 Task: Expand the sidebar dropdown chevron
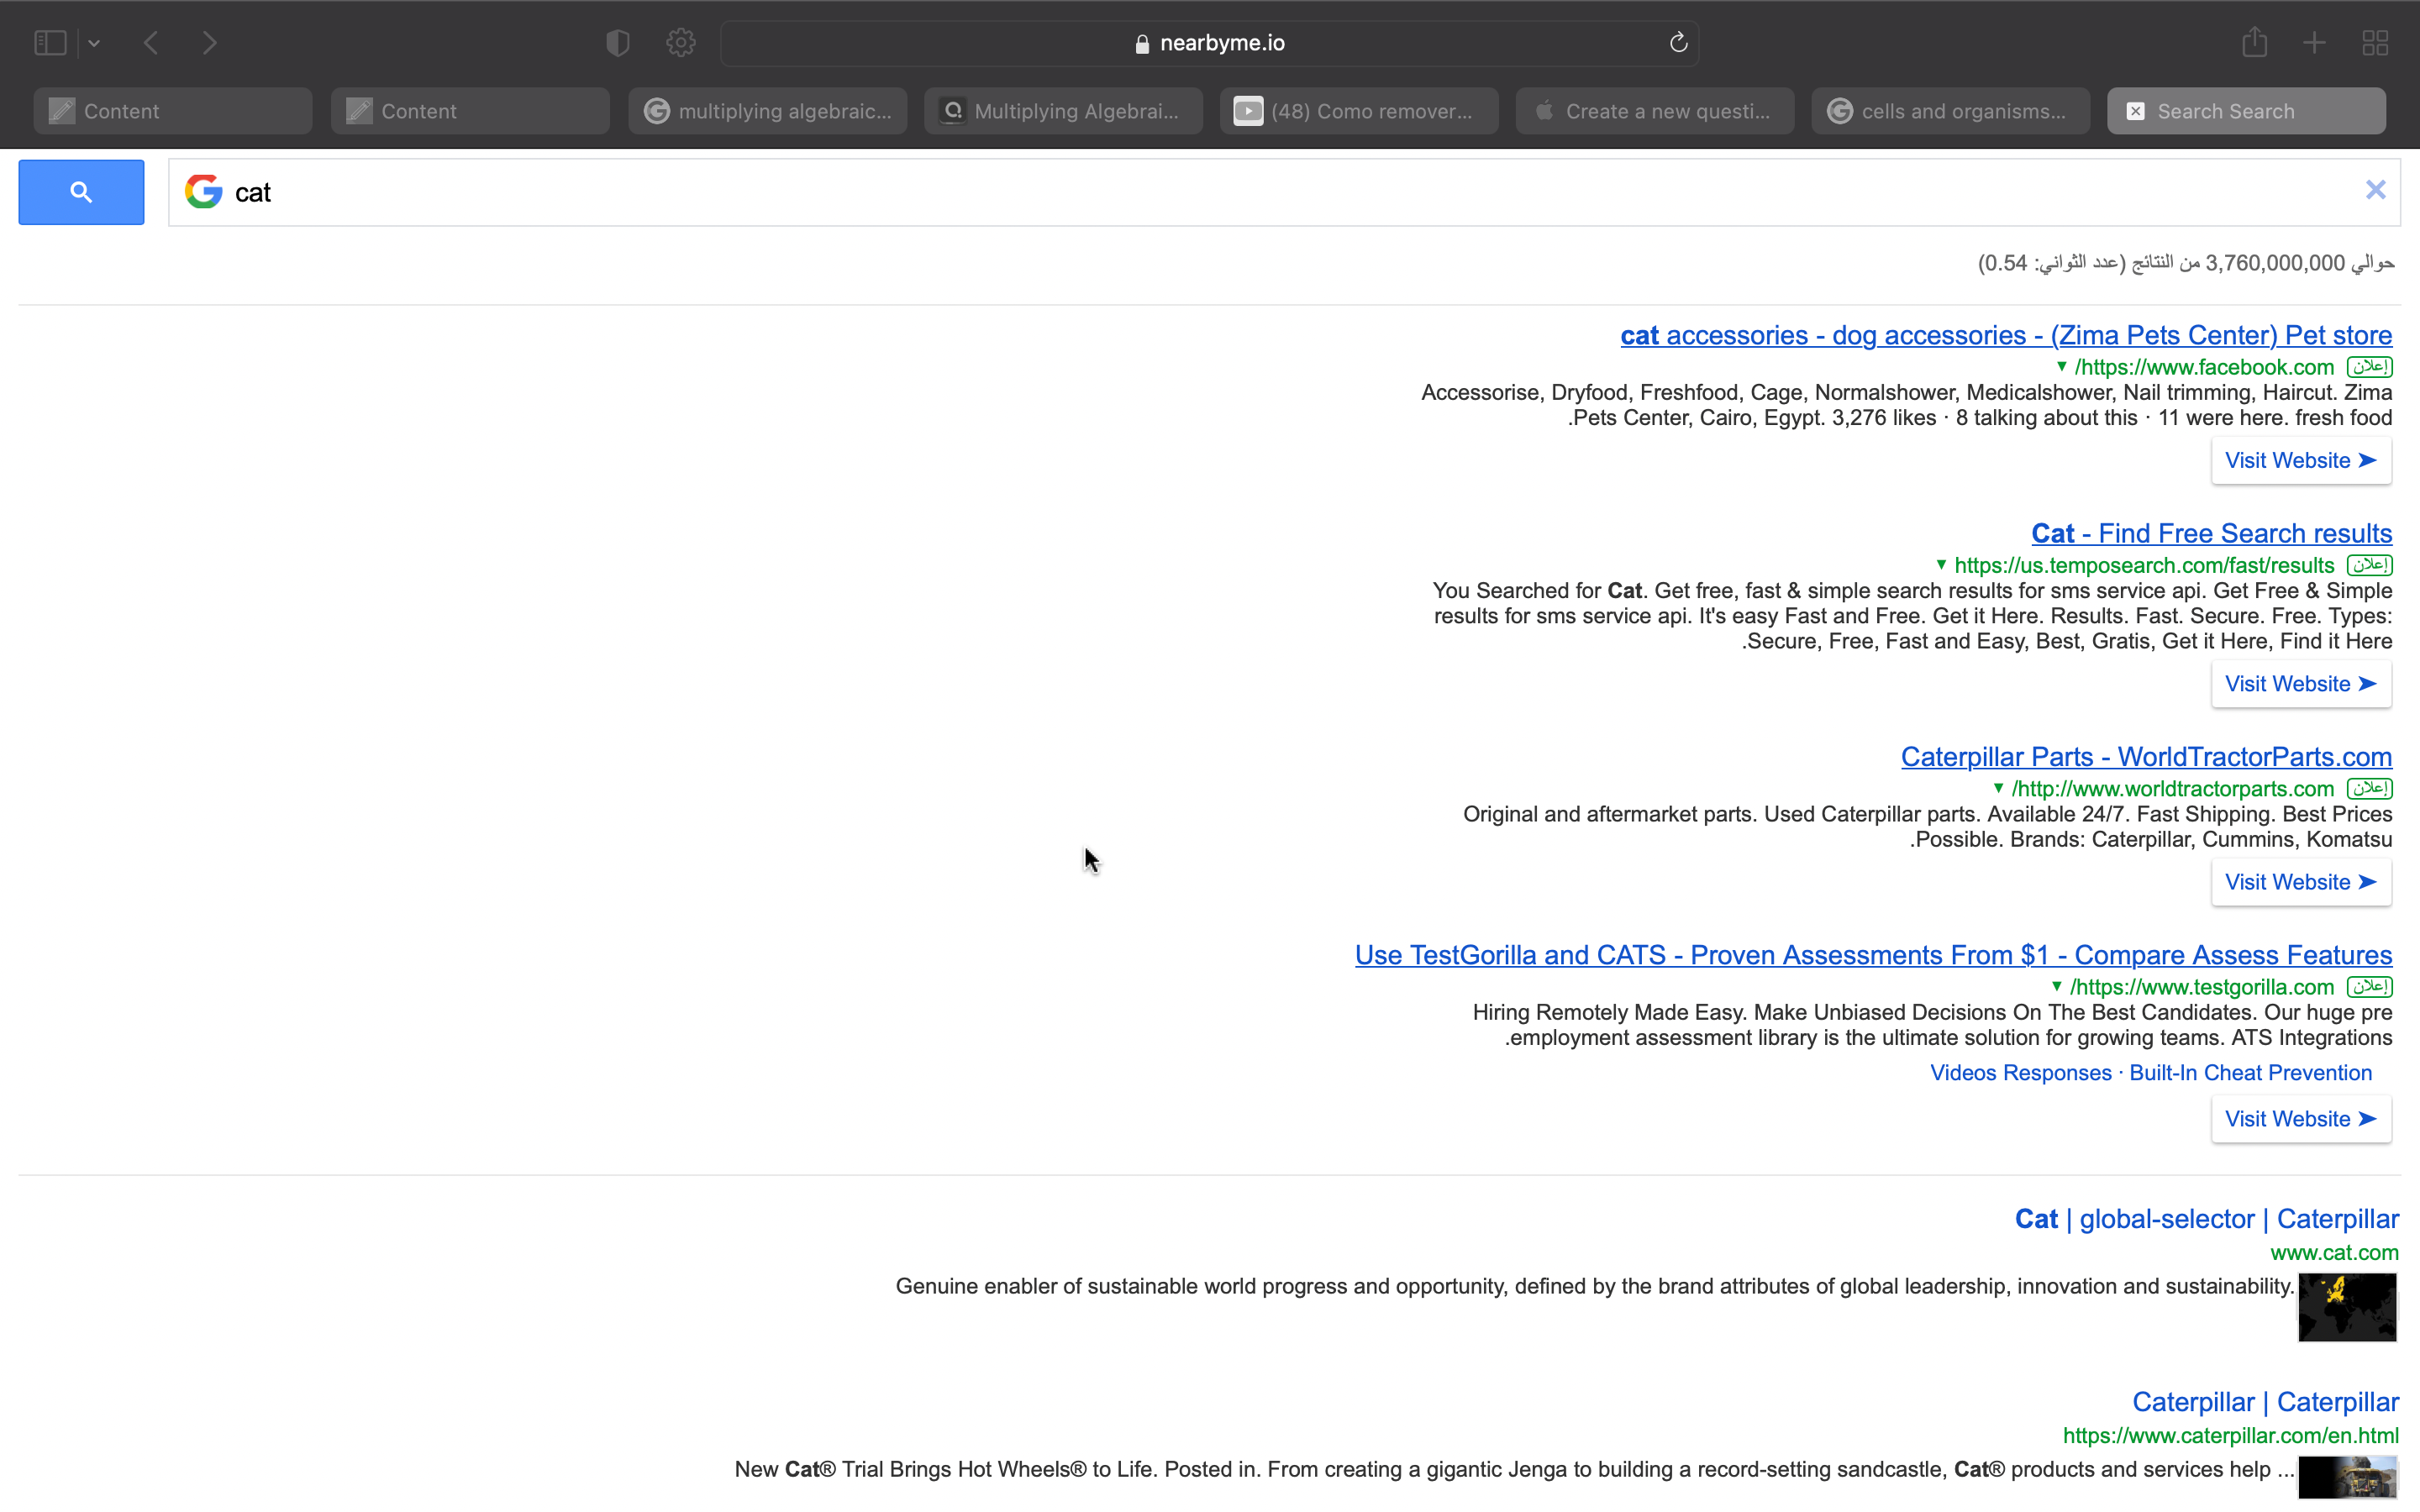(x=94, y=43)
